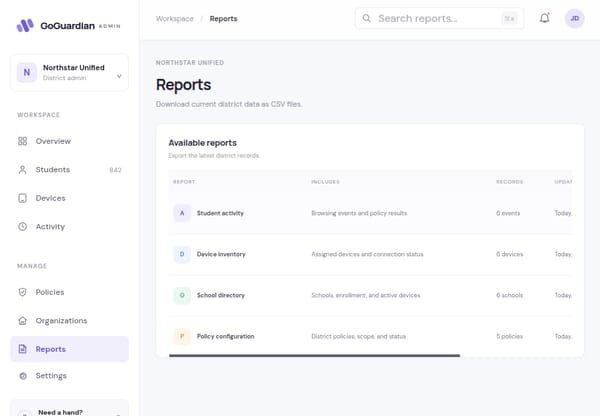Image resolution: width=600 pixels, height=416 pixels.
Task: Click the '6 devices' record count
Action: pos(510,254)
